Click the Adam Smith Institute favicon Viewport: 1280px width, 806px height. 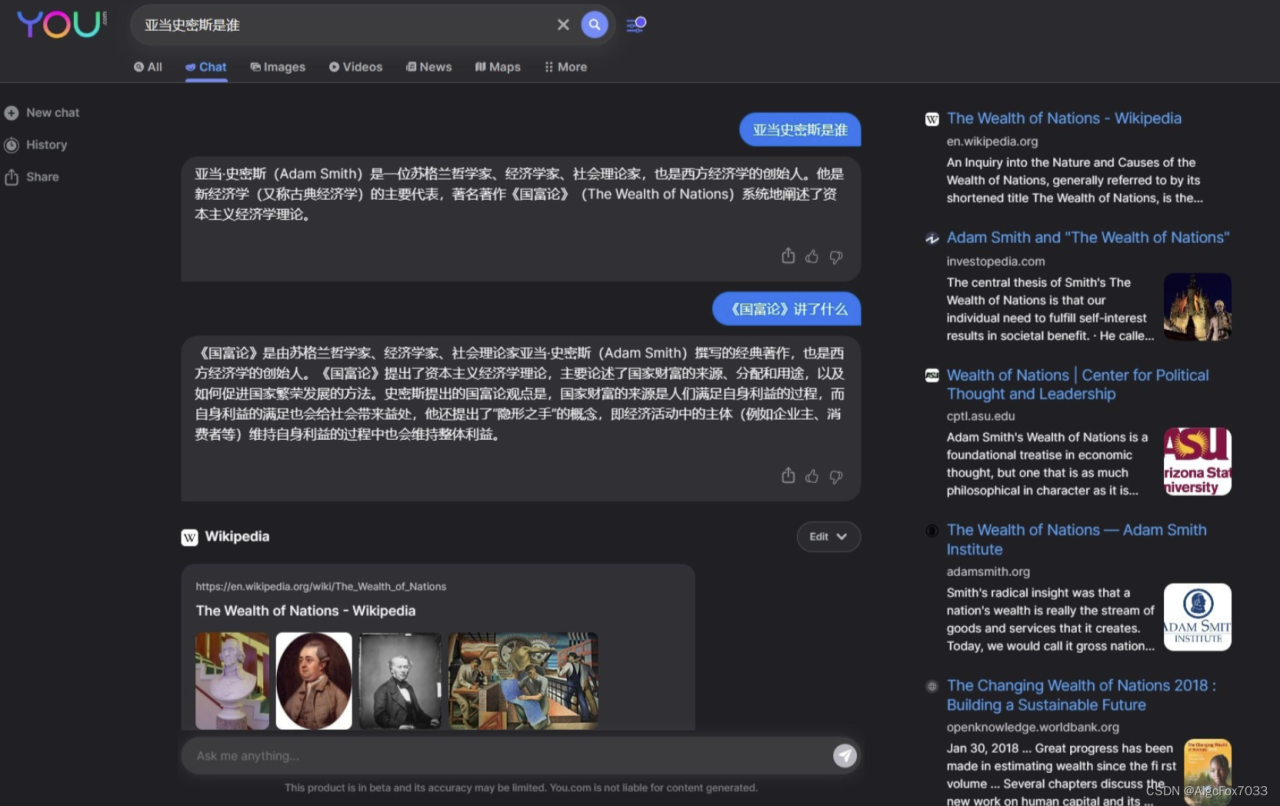932,530
